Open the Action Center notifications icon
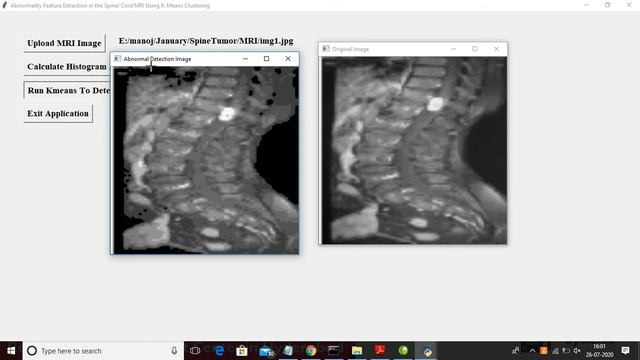Screen dimensions: 640x360 (x=625, y=351)
